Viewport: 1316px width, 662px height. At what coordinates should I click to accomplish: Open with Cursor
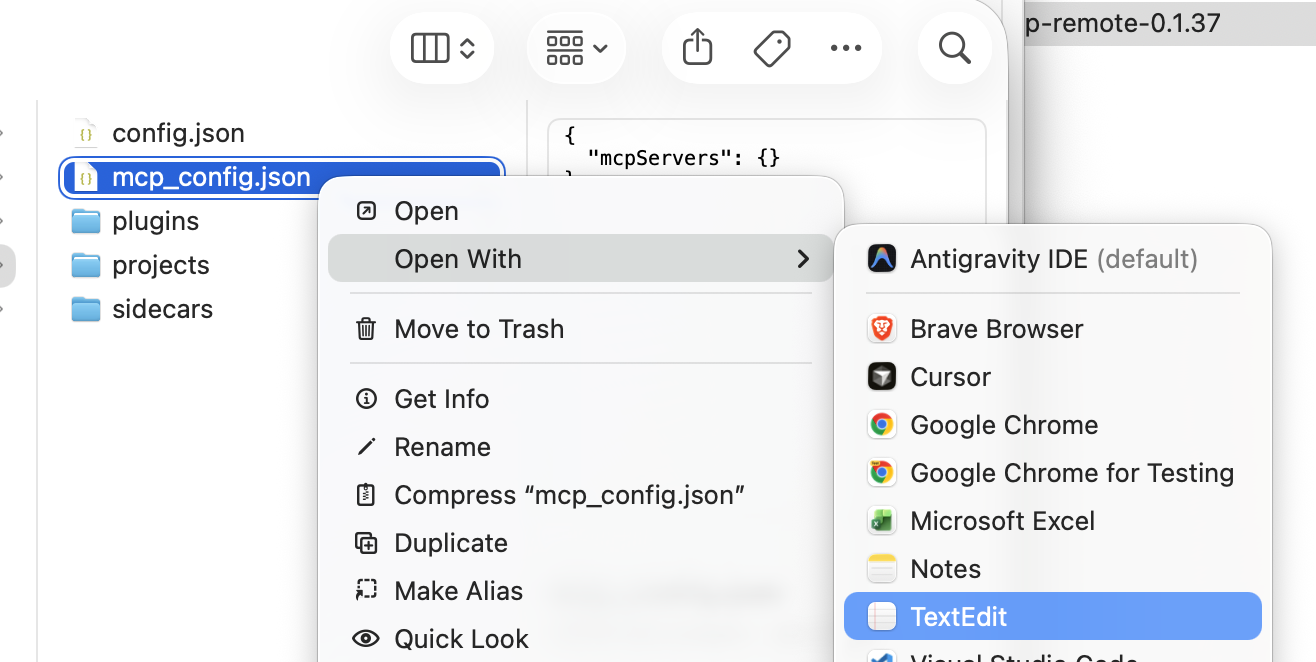[1053, 377]
